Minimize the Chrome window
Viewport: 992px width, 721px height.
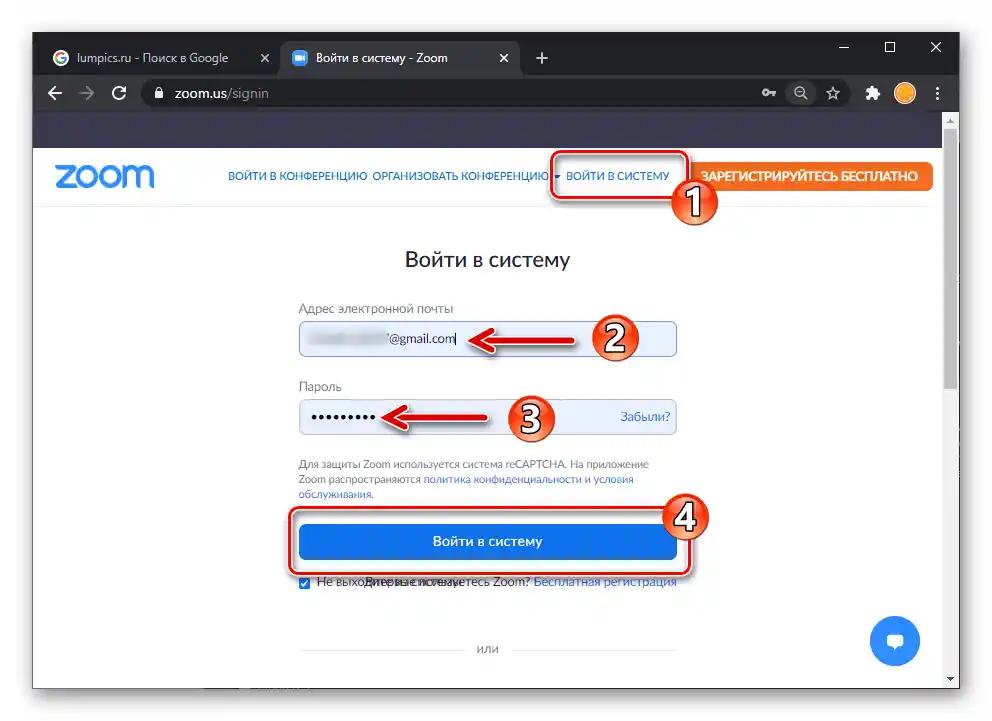[843, 47]
